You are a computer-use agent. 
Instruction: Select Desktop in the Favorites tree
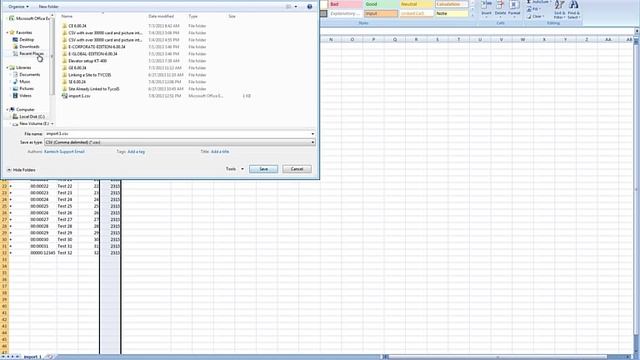[x=27, y=40]
